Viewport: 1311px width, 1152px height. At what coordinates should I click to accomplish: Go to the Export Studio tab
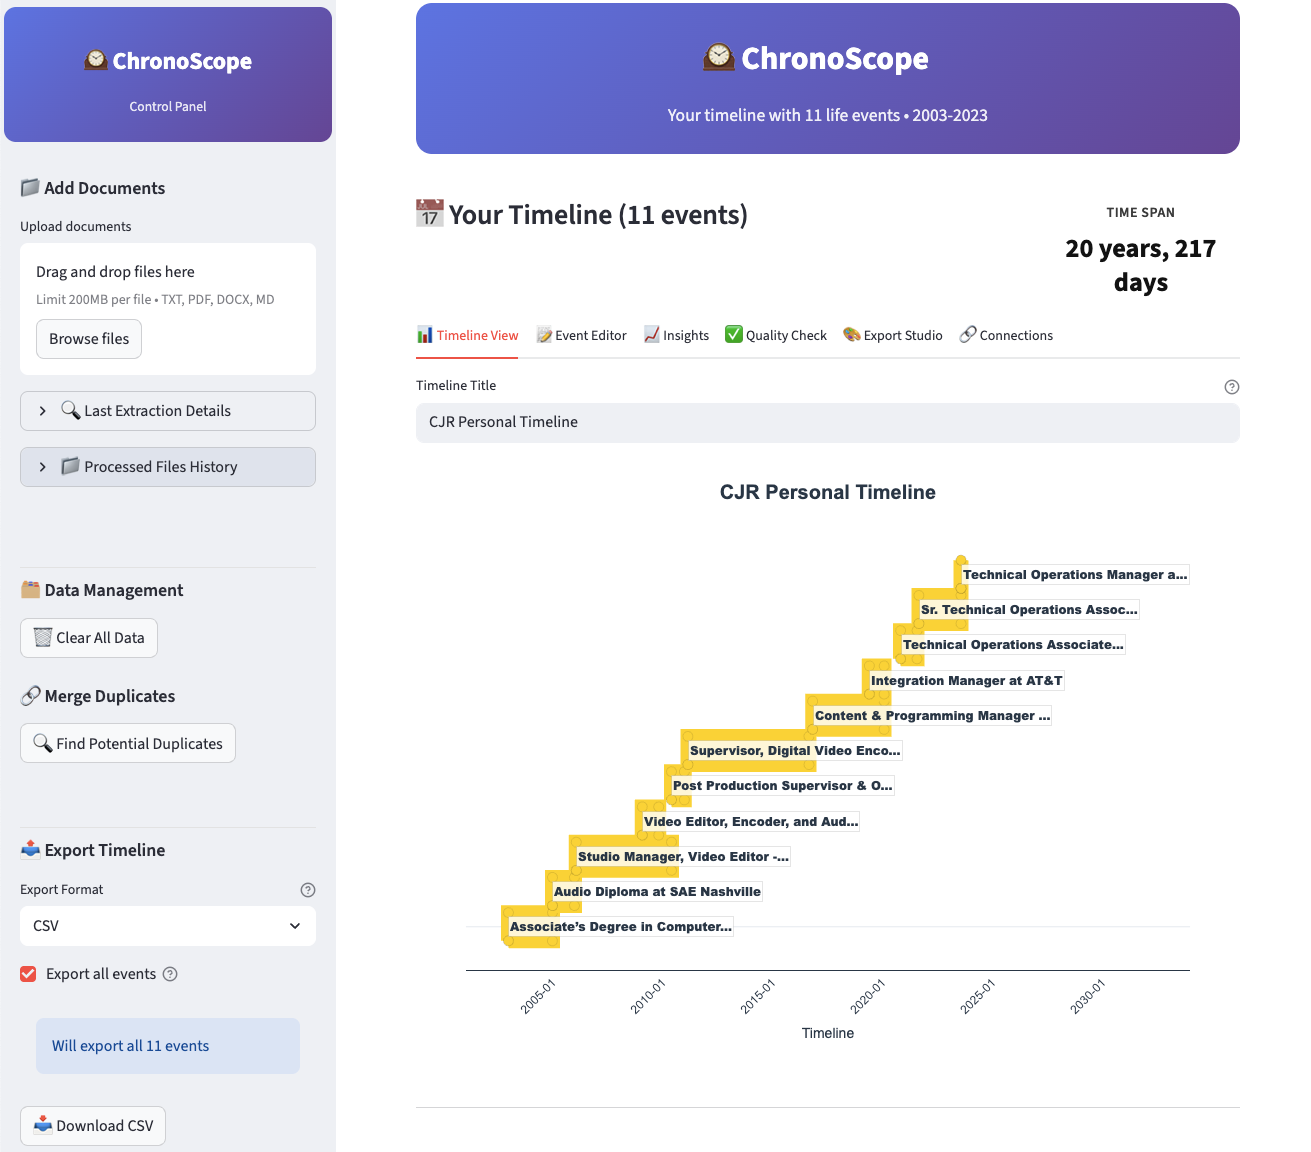(x=893, y=335)
